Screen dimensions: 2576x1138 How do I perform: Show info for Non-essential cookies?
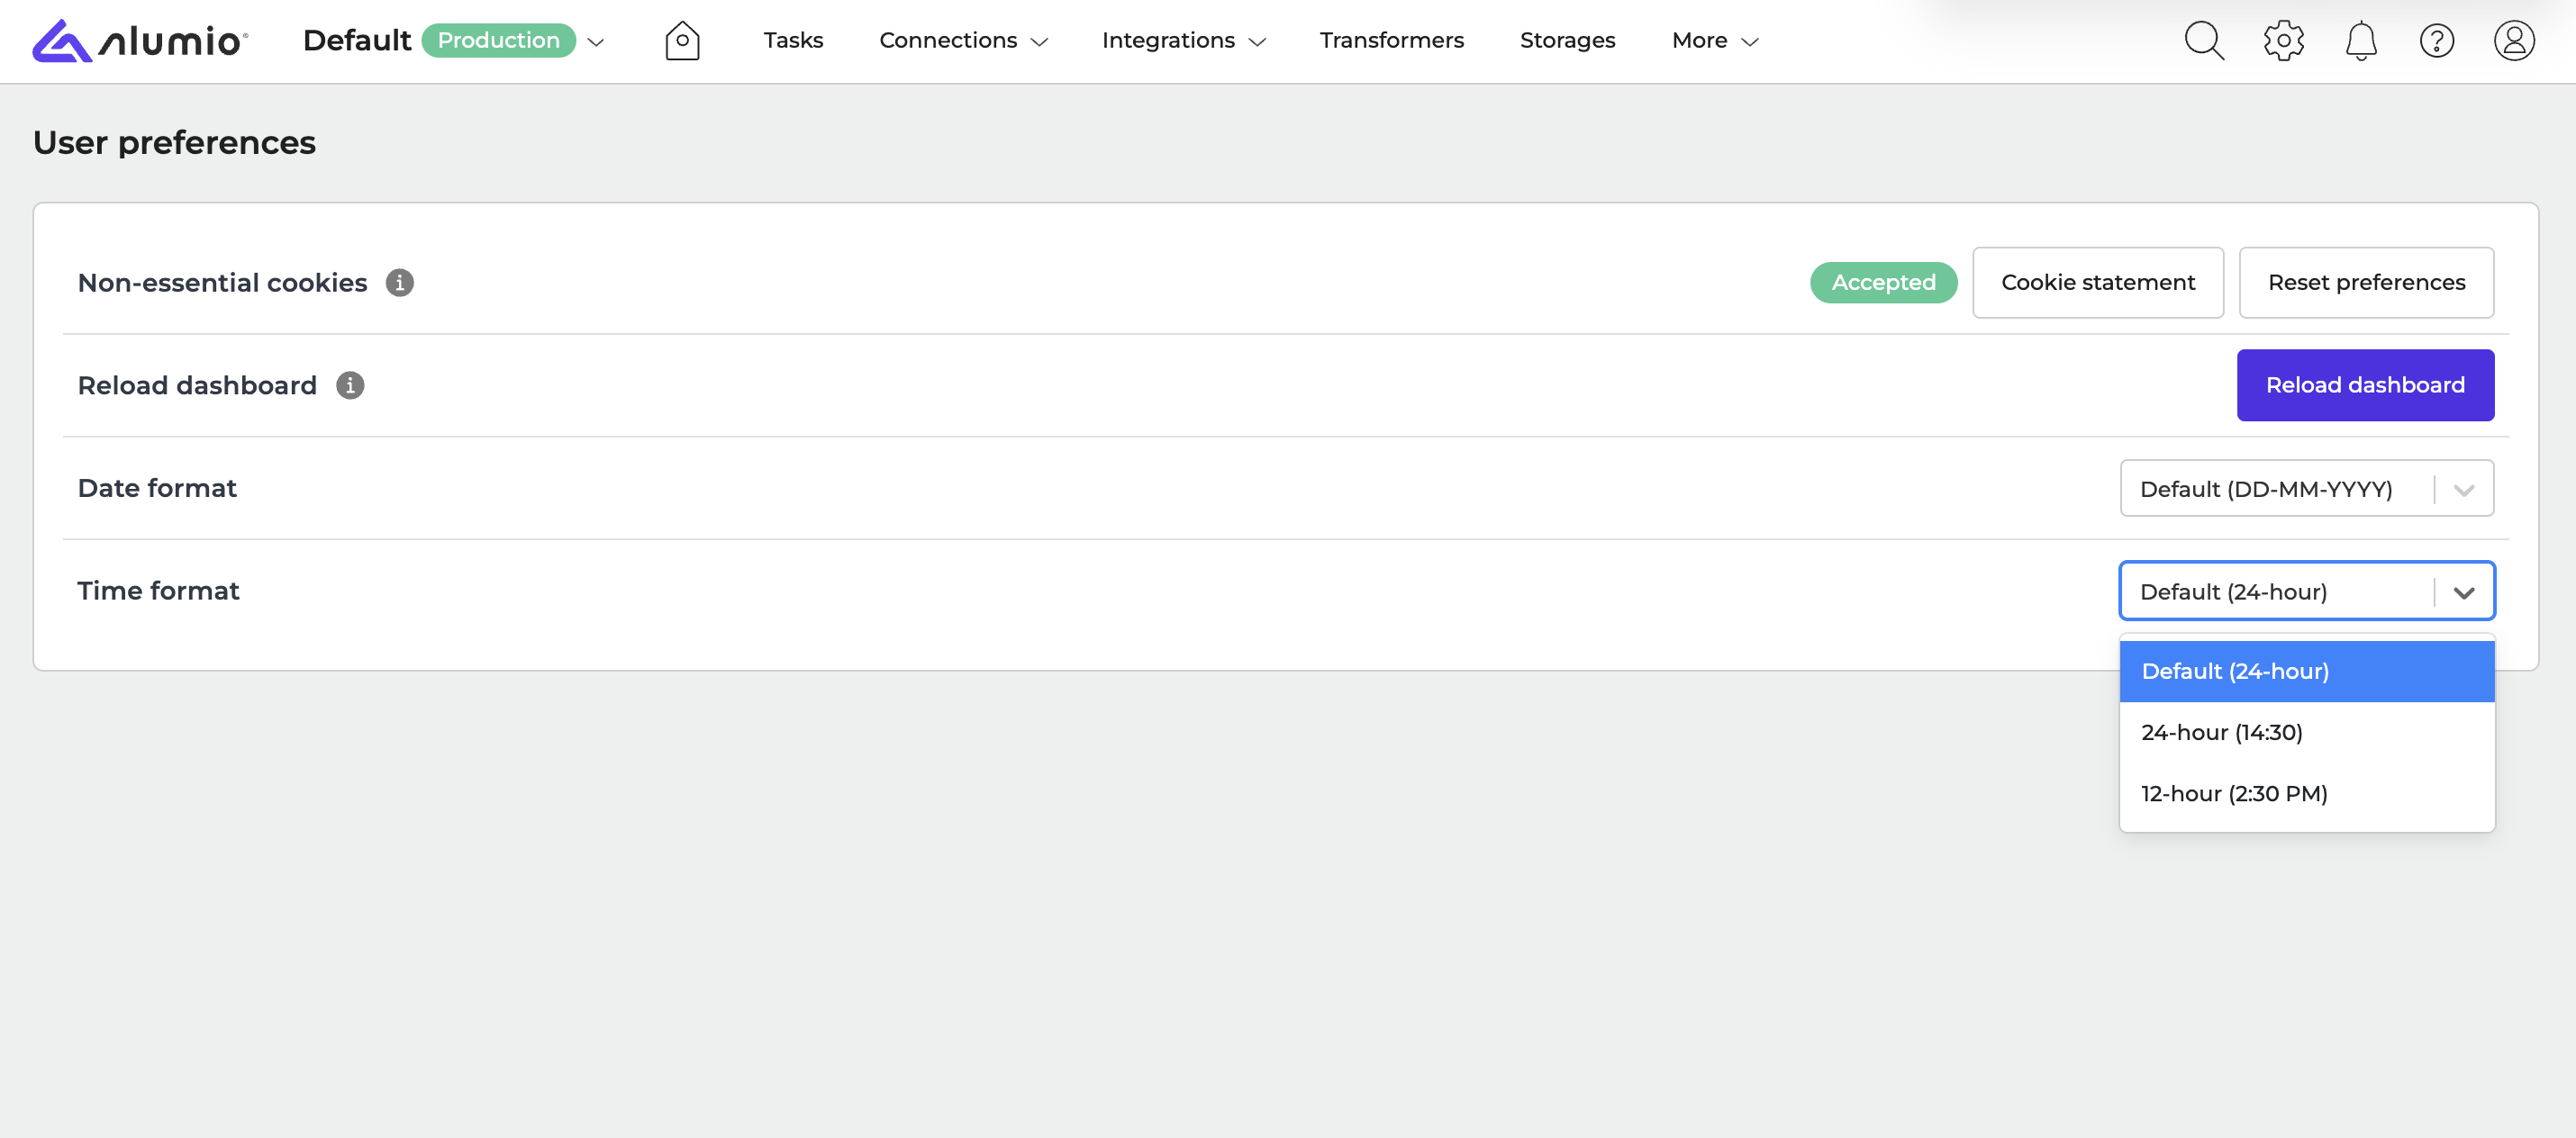point(400,283)
